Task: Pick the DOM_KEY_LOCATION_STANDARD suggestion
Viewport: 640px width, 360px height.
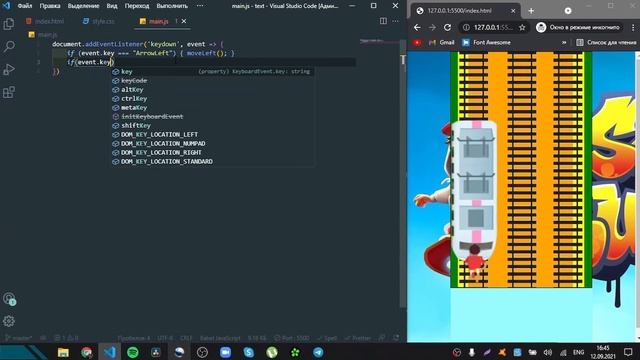Action: point(213,161)
